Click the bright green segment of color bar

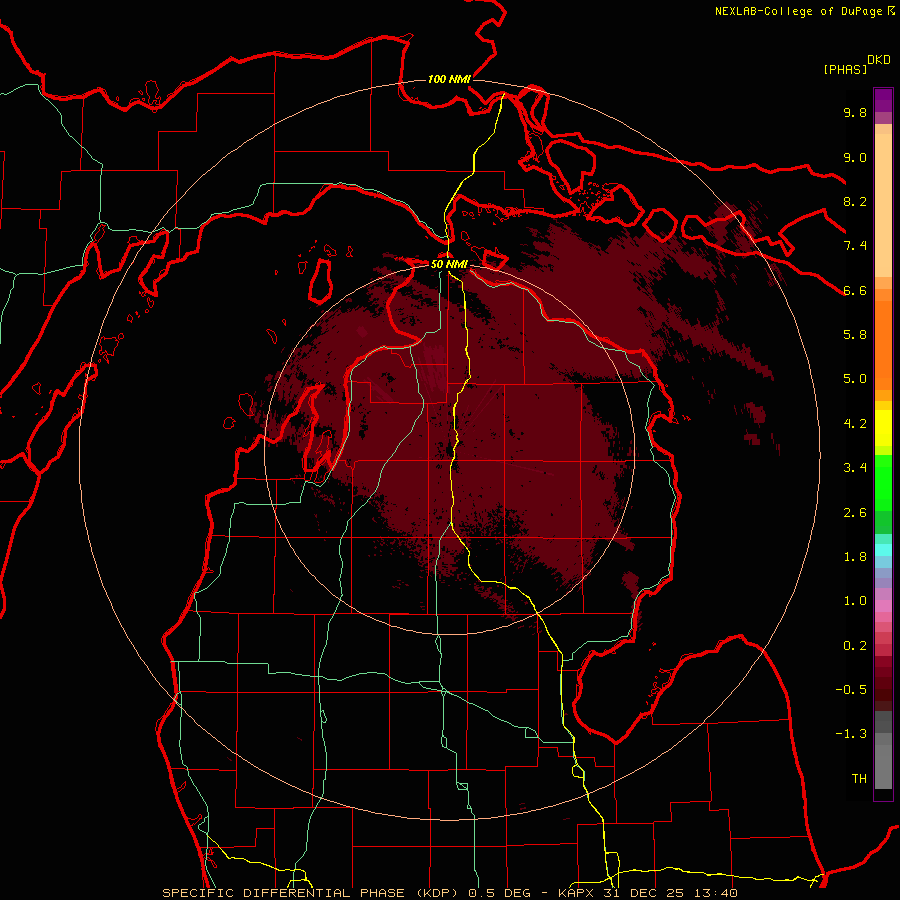pos(883,484)
